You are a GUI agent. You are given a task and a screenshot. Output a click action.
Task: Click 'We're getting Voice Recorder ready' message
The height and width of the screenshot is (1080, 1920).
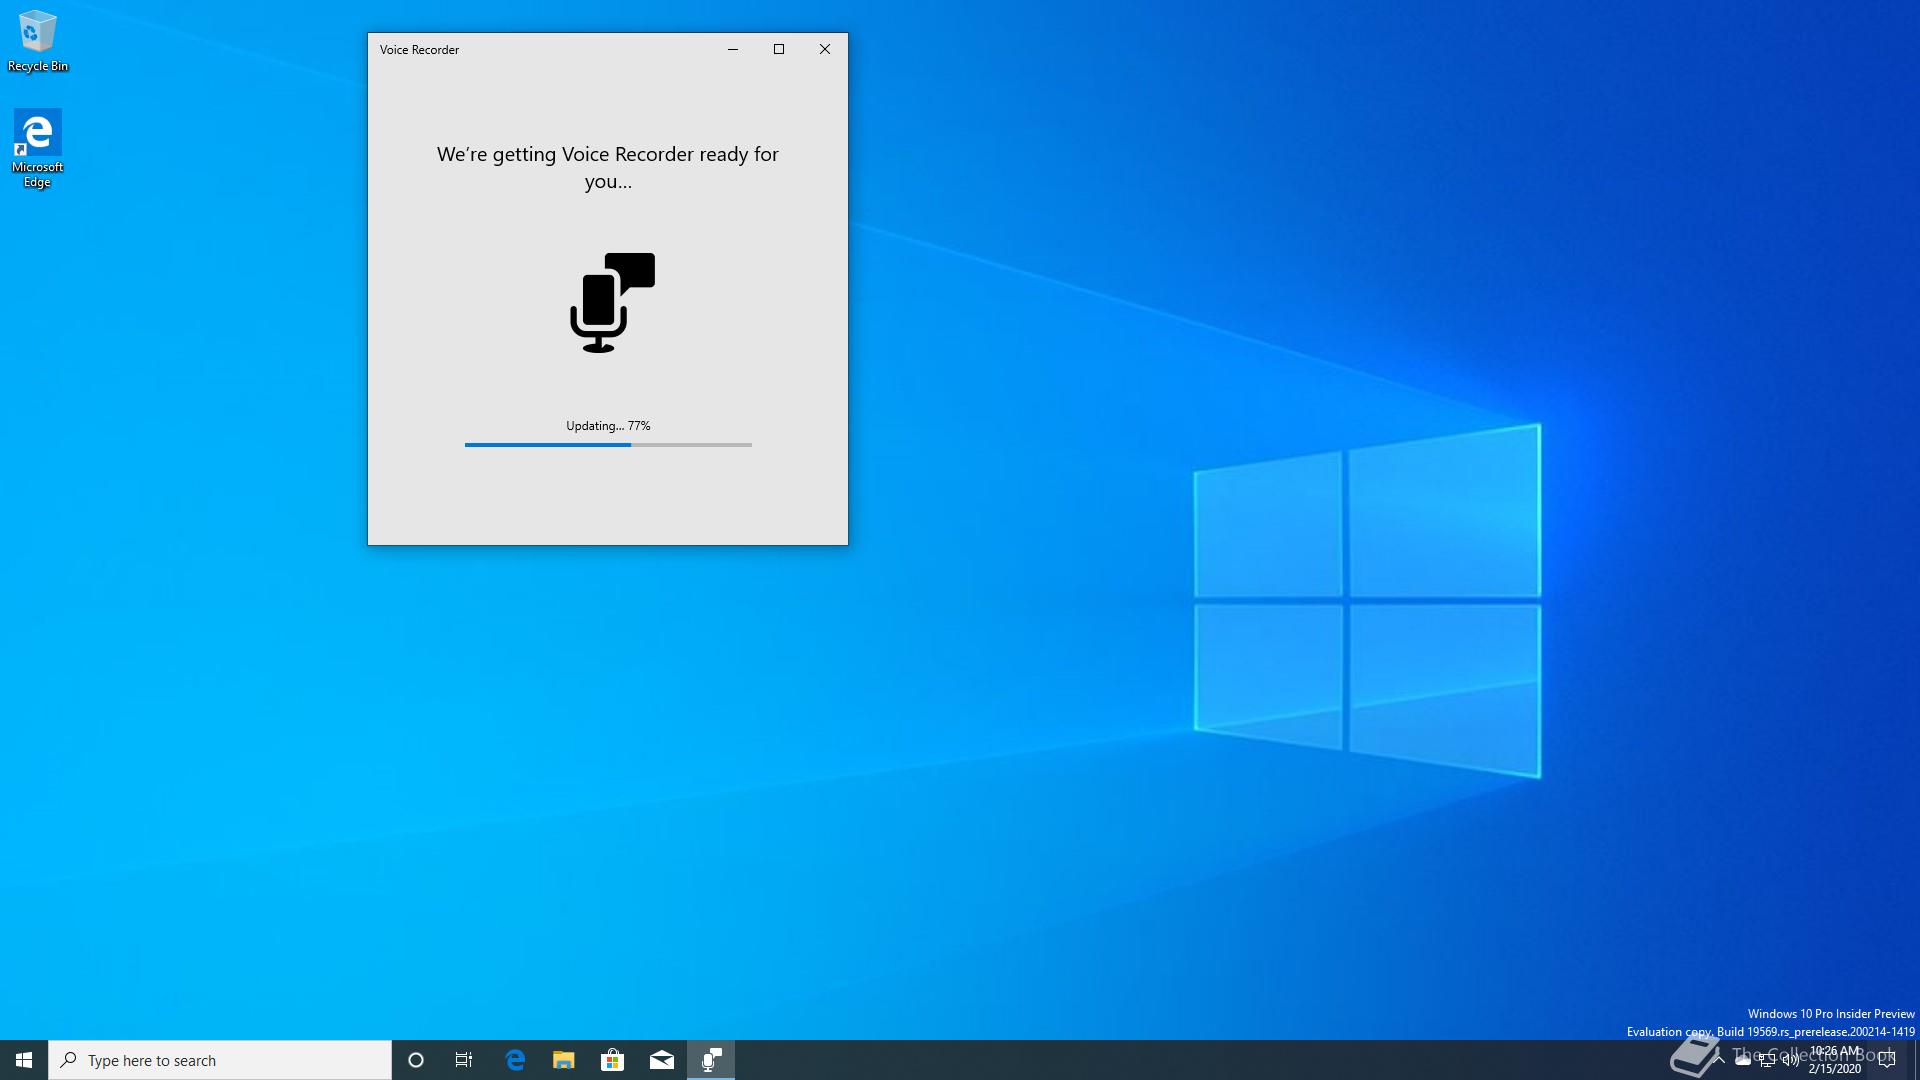pyautogui.click(x=608, y=167)
